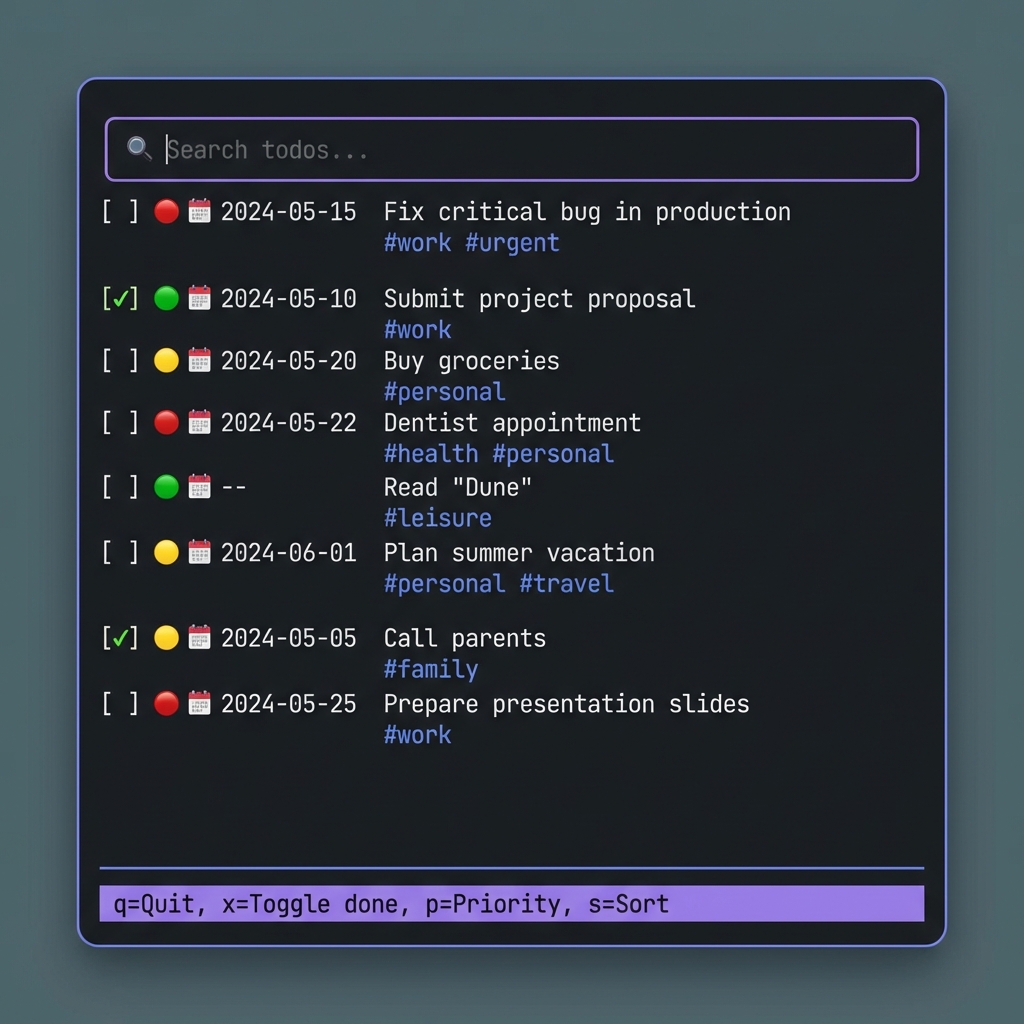Screen dimensions: 1024x1024
Task: Select the date 2024-05-25
Action: tap(289, 705)
